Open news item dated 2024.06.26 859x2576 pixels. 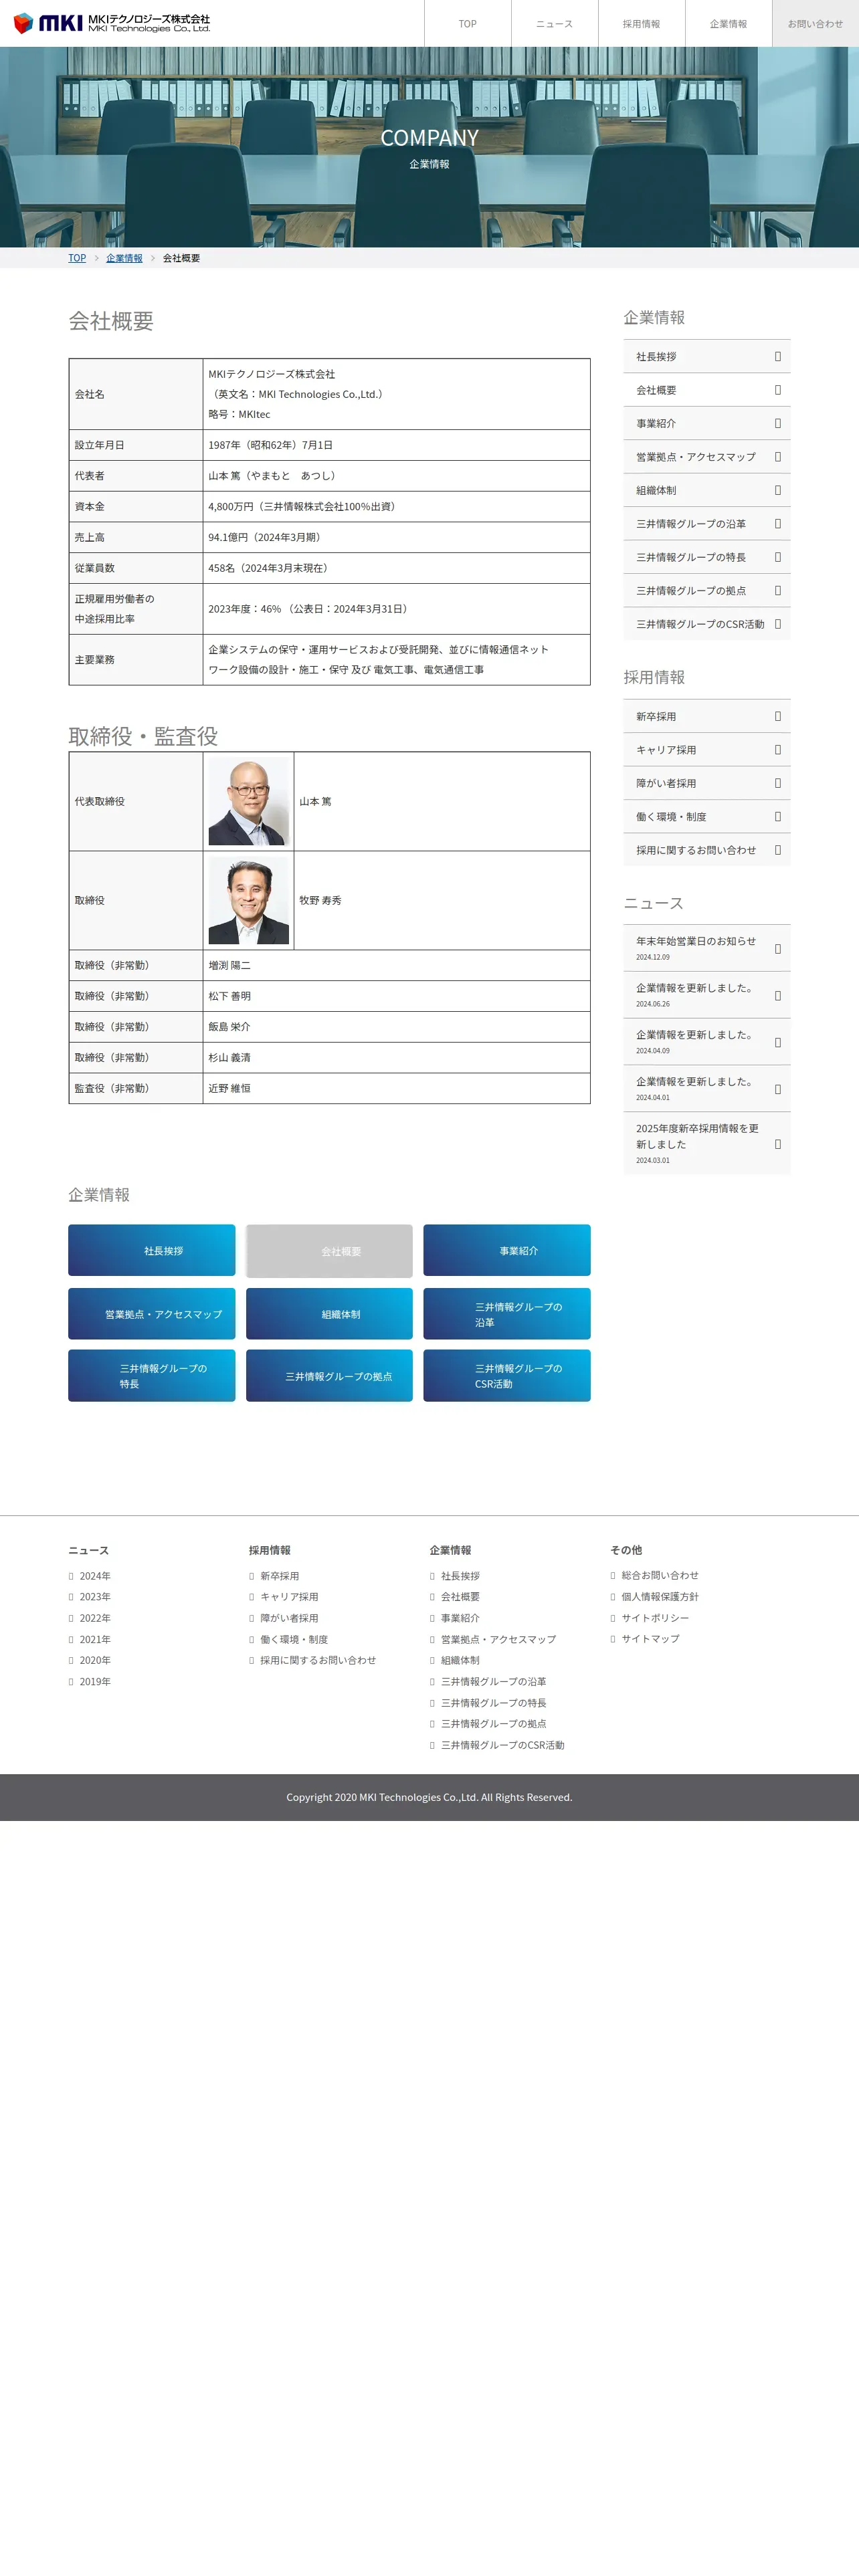point(706,995)
